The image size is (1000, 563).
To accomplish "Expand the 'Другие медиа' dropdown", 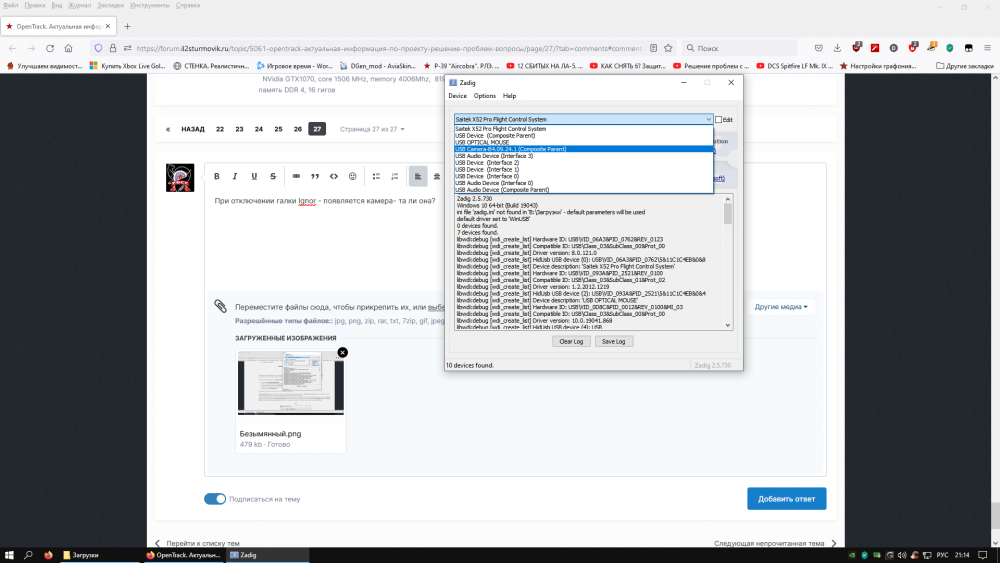I will pyautogui.click(x=781, y=307).
